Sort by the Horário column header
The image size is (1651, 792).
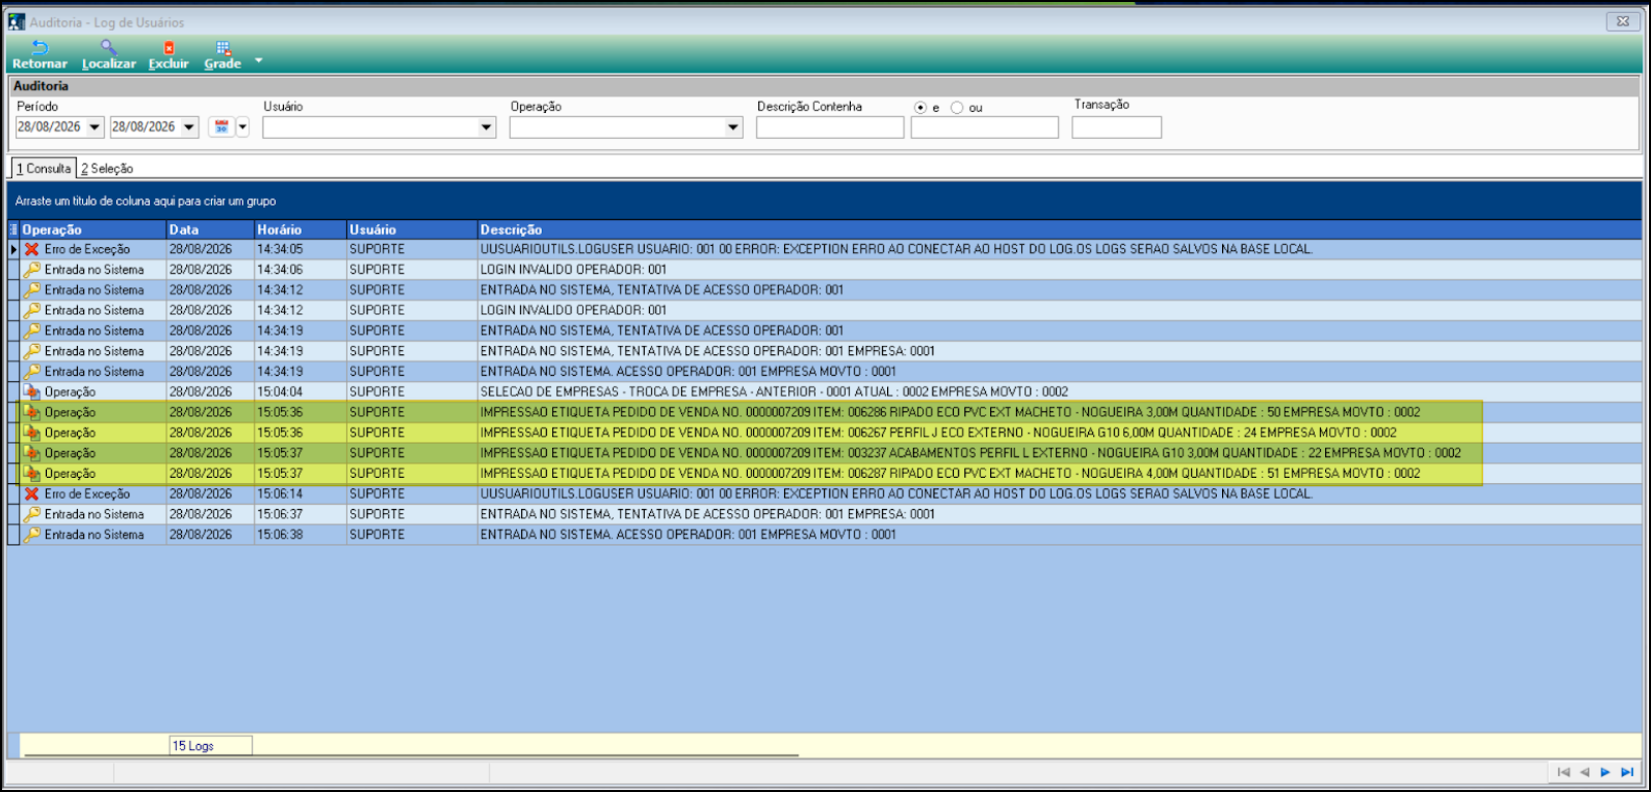[x=300, y=230]
